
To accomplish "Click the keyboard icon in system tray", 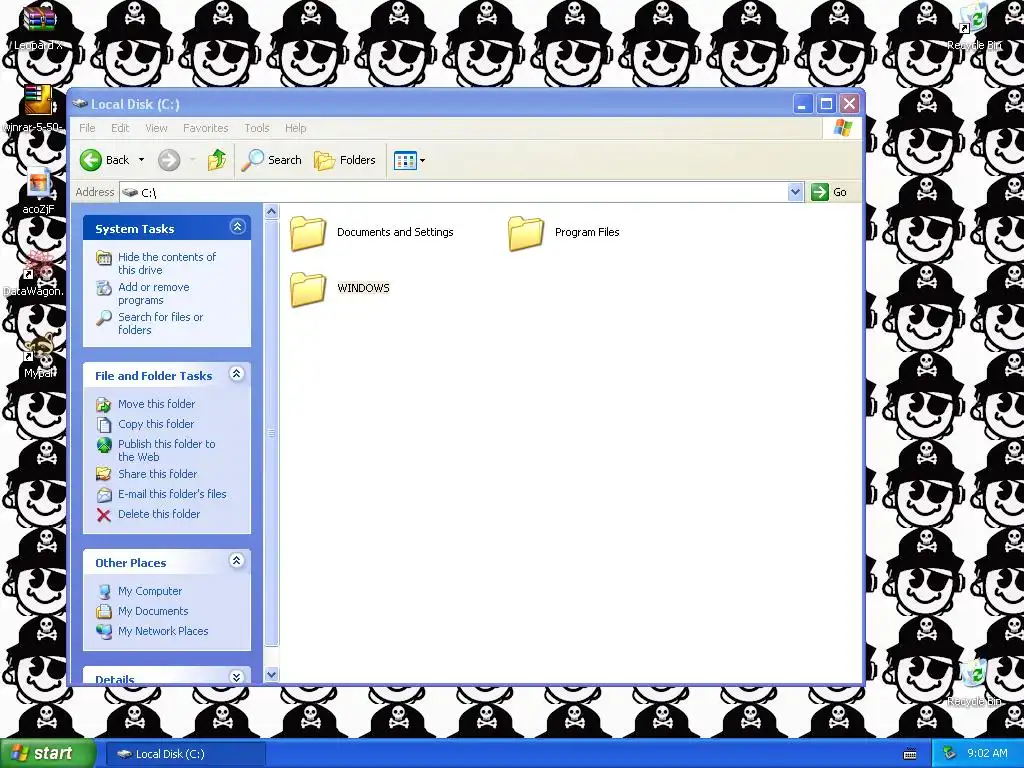I will click(x=910, y=754).
